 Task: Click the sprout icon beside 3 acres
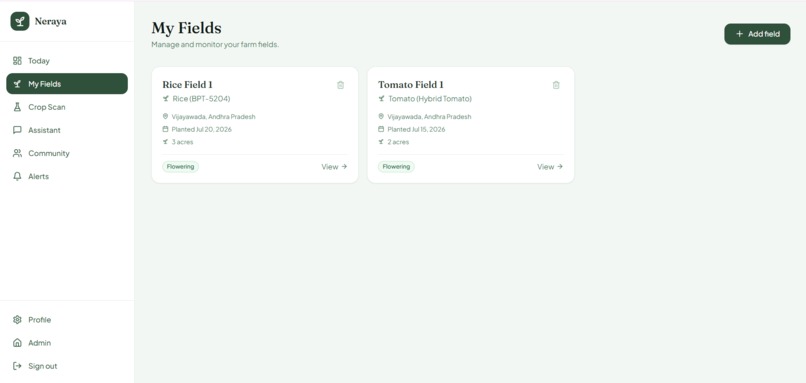point(166,141)
